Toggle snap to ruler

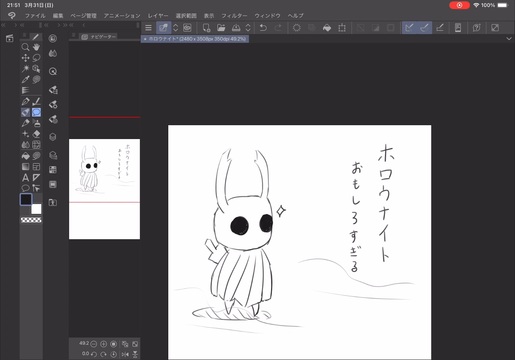[x=410, y=28]
